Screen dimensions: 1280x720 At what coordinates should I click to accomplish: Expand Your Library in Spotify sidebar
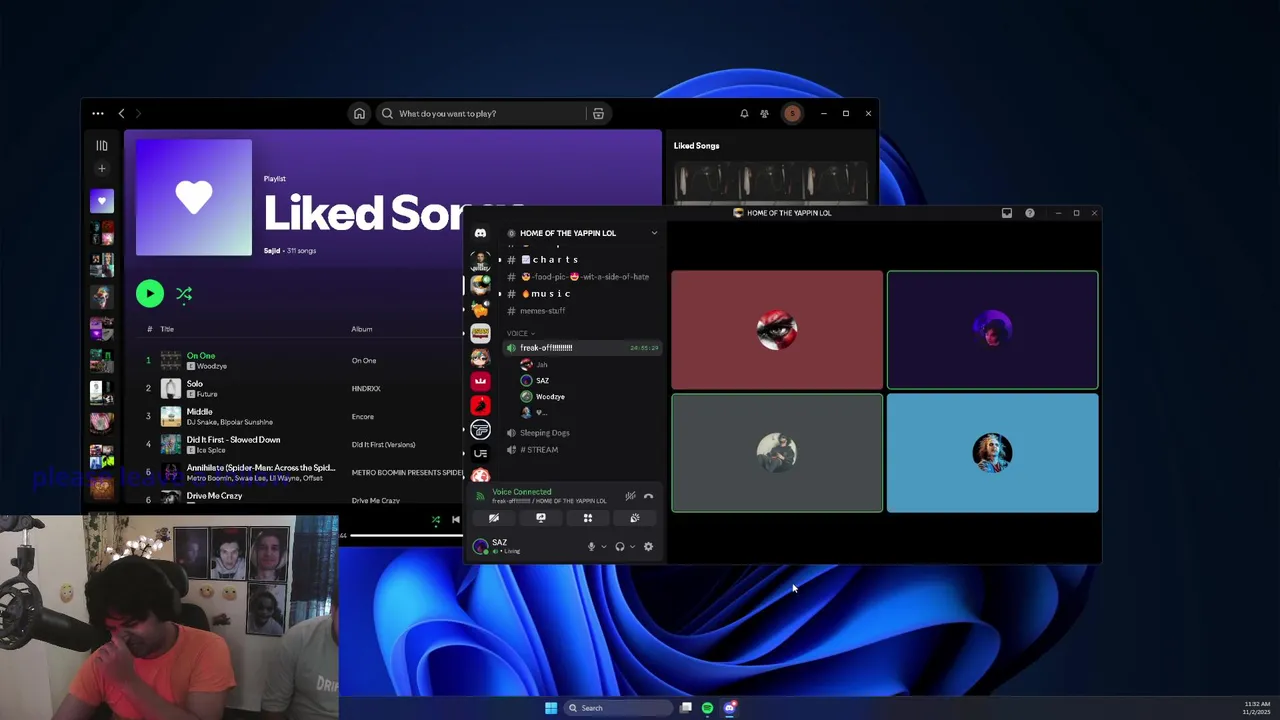tap(101, 146)
